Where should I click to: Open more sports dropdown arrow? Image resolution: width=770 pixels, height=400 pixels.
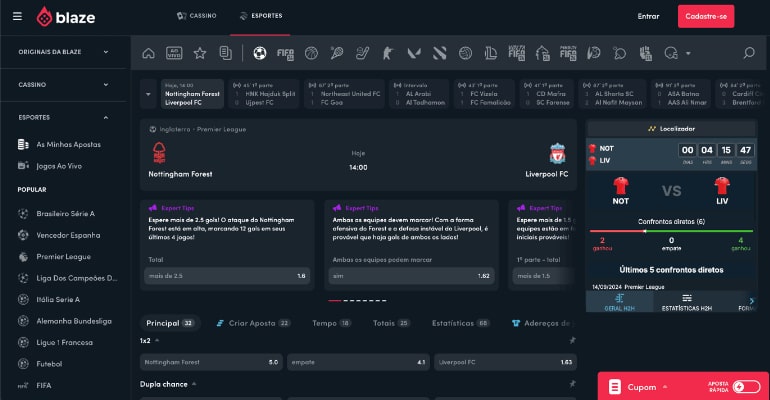click(688, 53)
